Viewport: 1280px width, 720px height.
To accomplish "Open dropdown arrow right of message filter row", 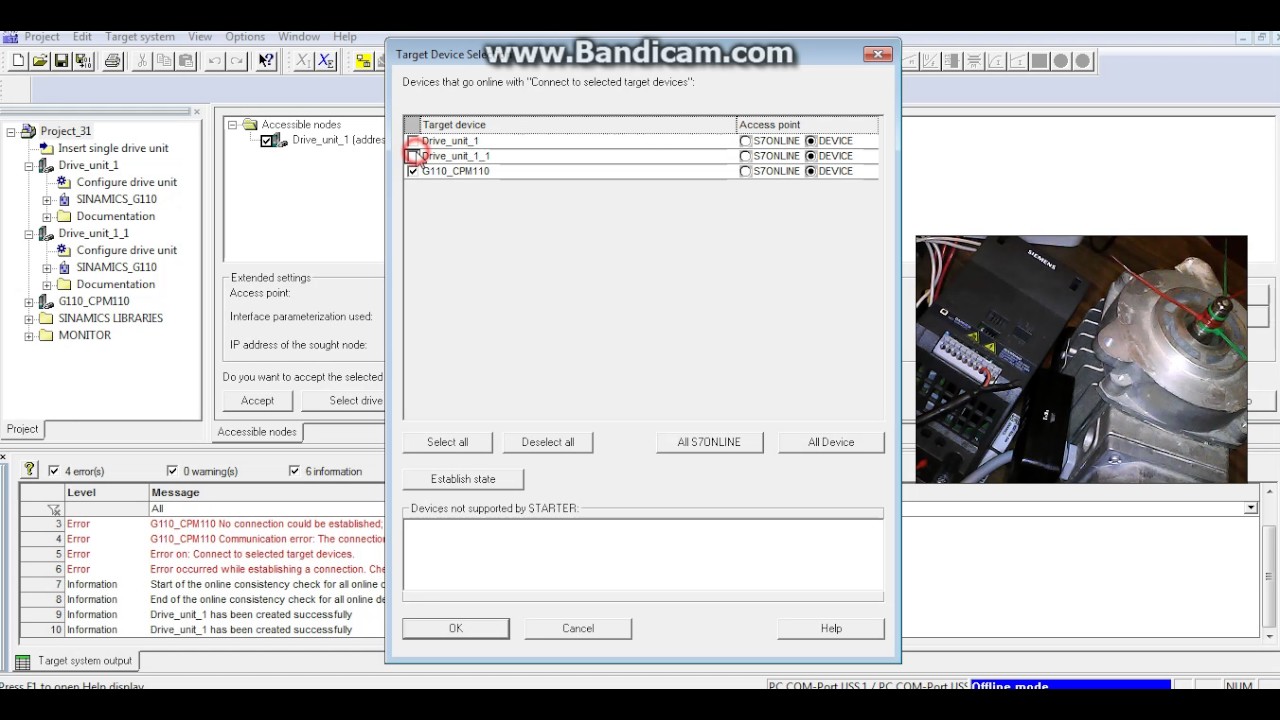I will point(1250,508).
